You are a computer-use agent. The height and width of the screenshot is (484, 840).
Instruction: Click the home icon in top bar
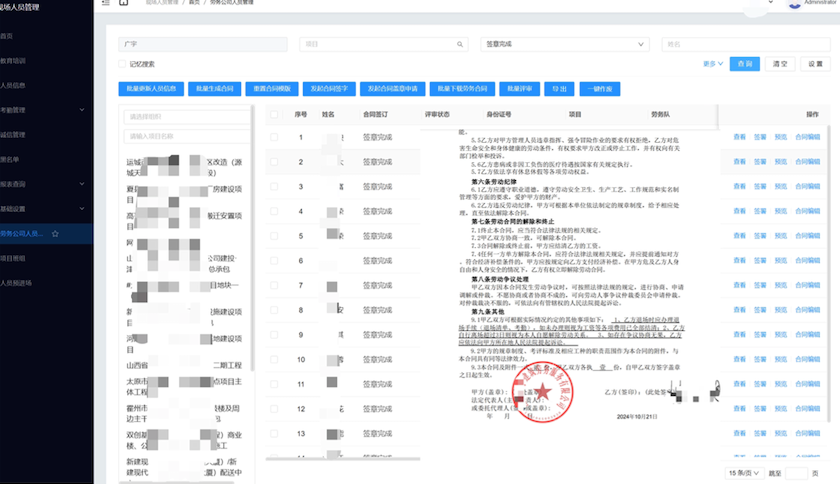[124, 4]
